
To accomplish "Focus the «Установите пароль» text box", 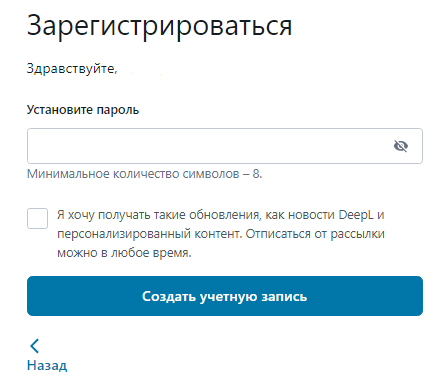I will tap(225, 146).
